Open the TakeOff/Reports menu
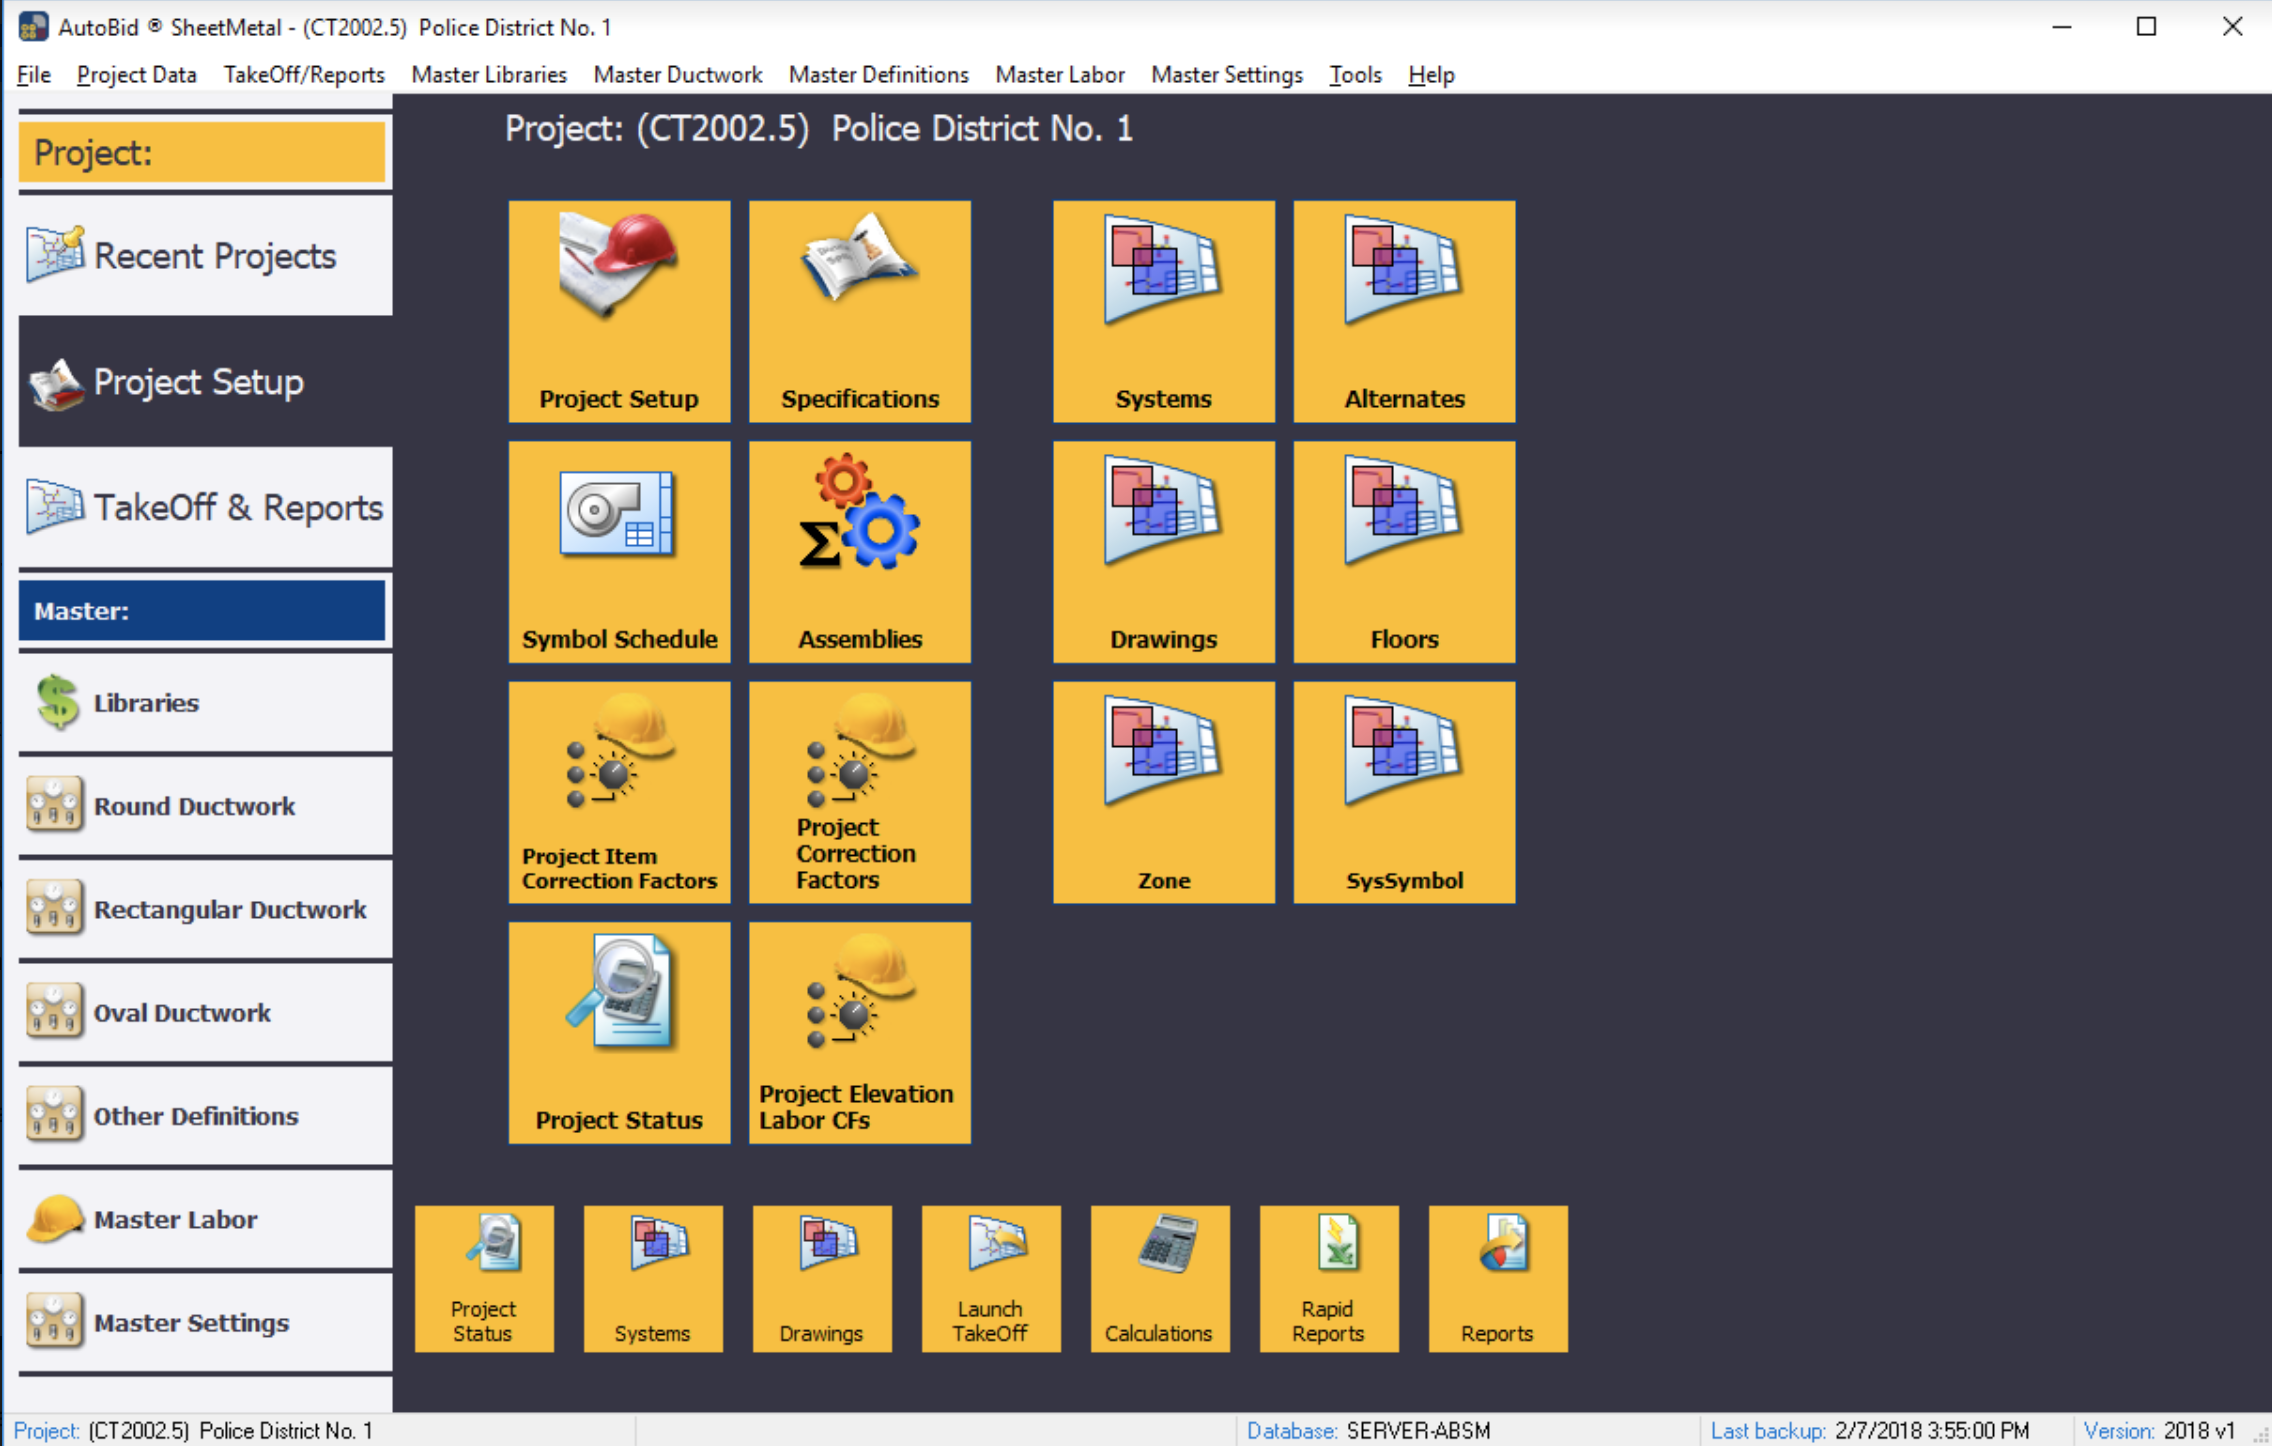The width and height of the screenshot is (2272, 1446). pos(304,75)
